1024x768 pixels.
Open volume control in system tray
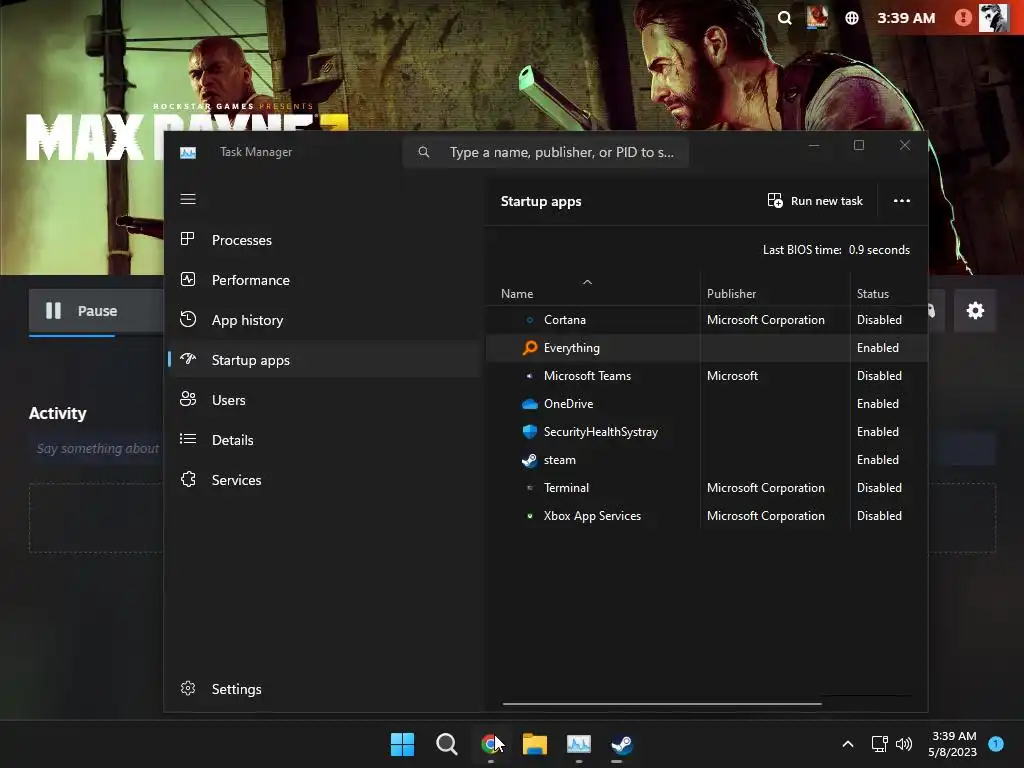tap(904, 744)
